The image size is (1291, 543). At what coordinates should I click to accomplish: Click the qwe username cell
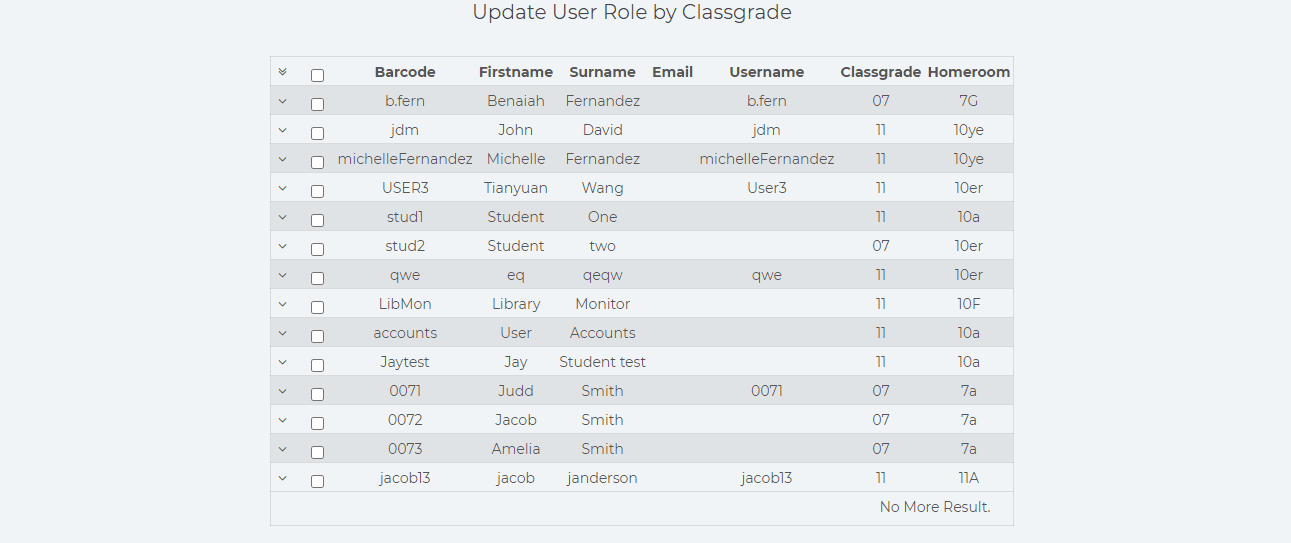click(767, 275)
